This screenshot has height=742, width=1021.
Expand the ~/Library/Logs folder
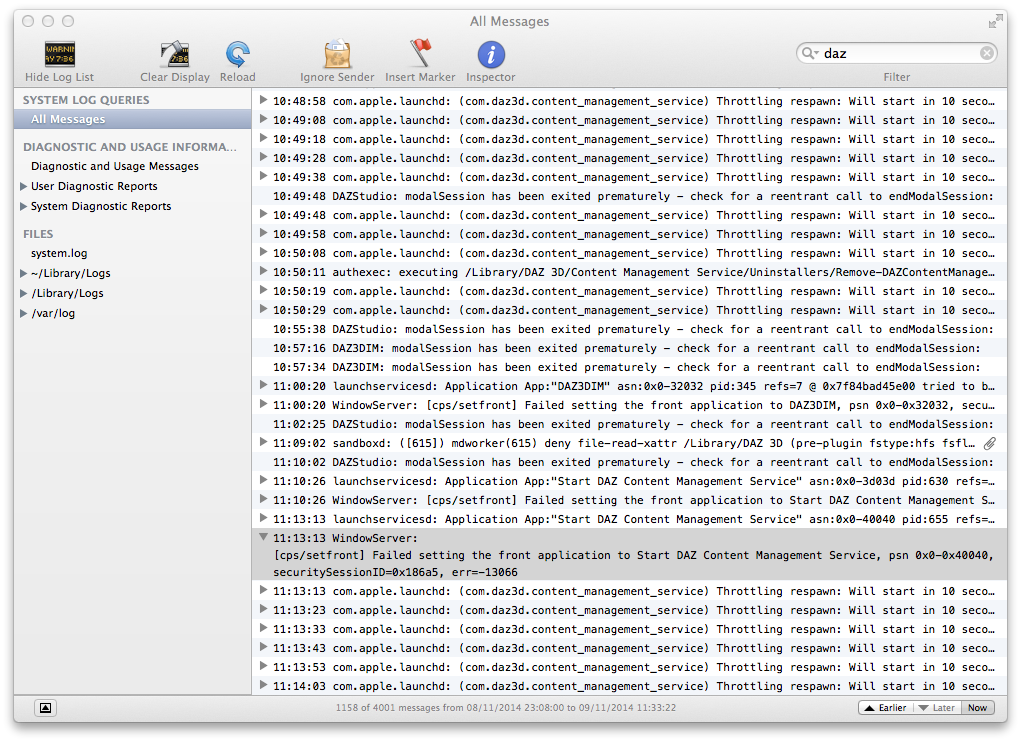23,273
